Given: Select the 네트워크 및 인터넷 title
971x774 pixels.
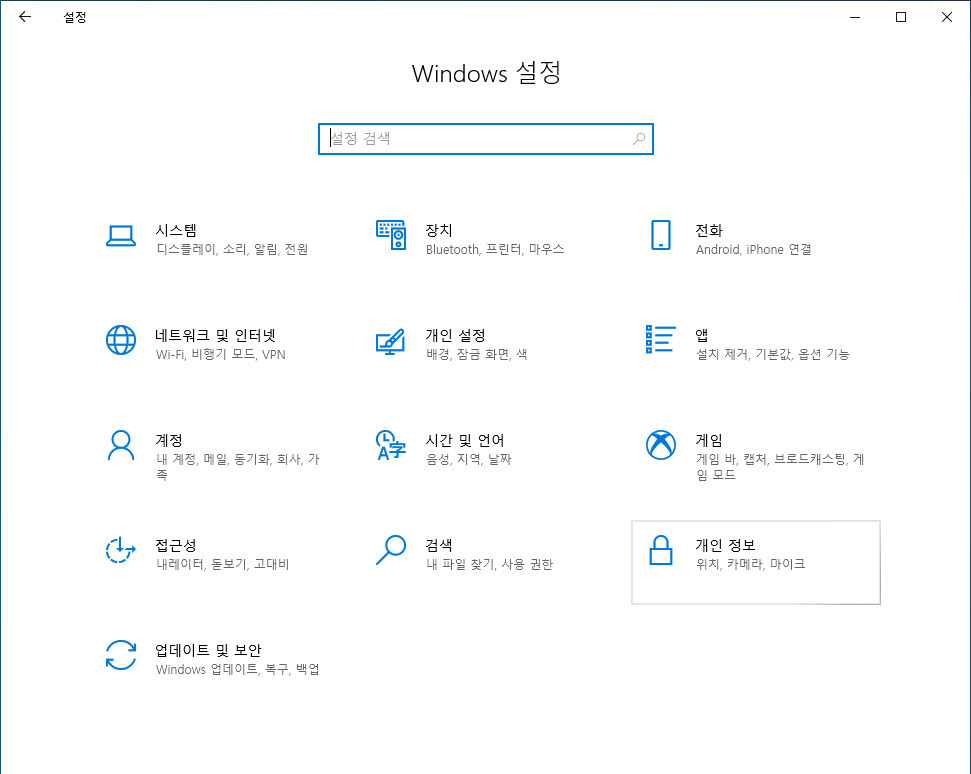Looking at the screenshot, I should click(x=216, y=336).
